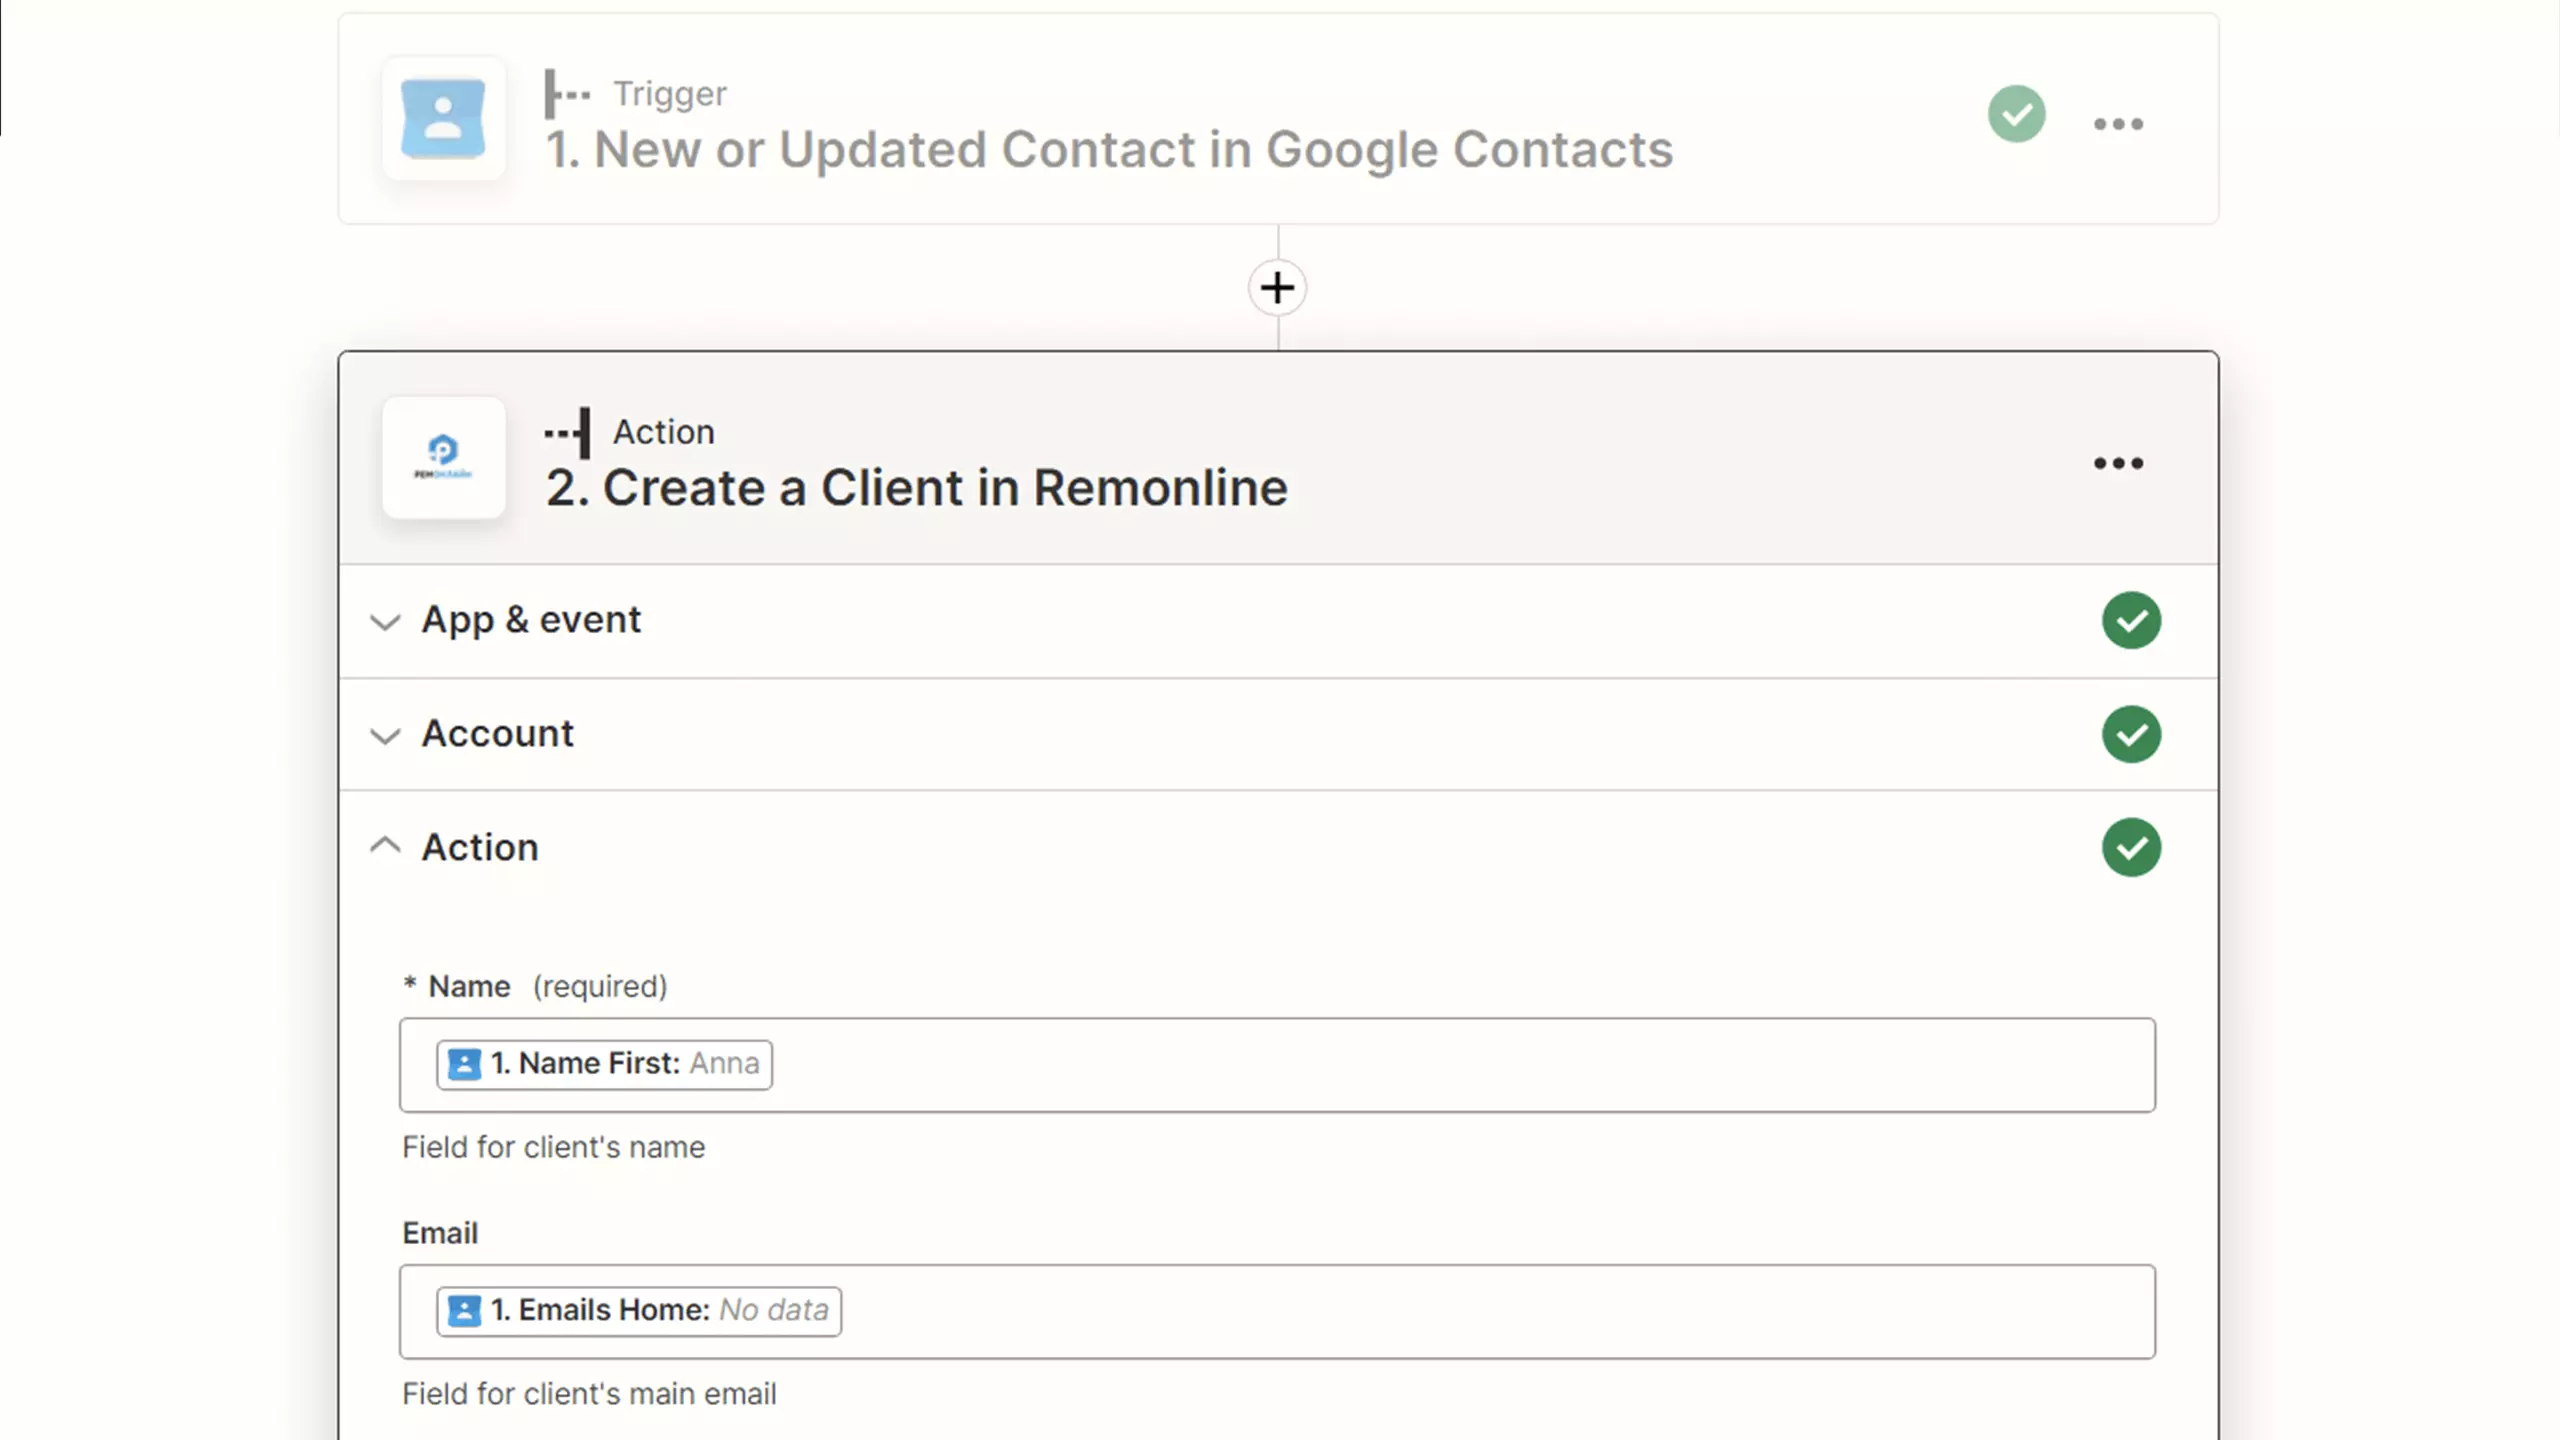Image resolution: width=2560 pixels, height=1440 pixels.
Task: Open the Google Contacts trigger app icon
Action: click(x=443, y=119)
